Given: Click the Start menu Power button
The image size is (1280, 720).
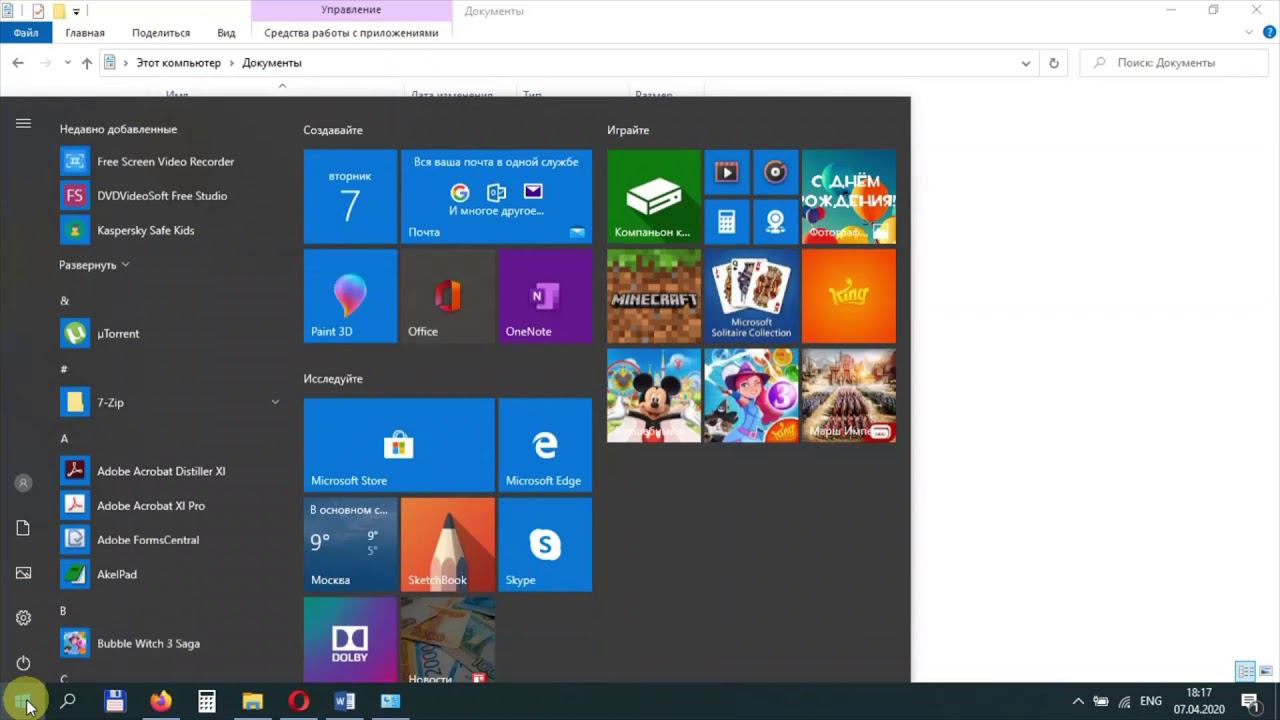Looking at the screenshot, I should [23, 663].
